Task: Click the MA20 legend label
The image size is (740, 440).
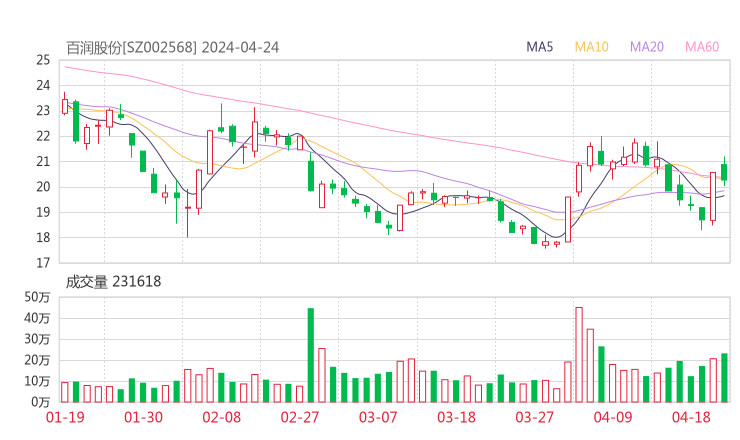Action: click(647, 47)
